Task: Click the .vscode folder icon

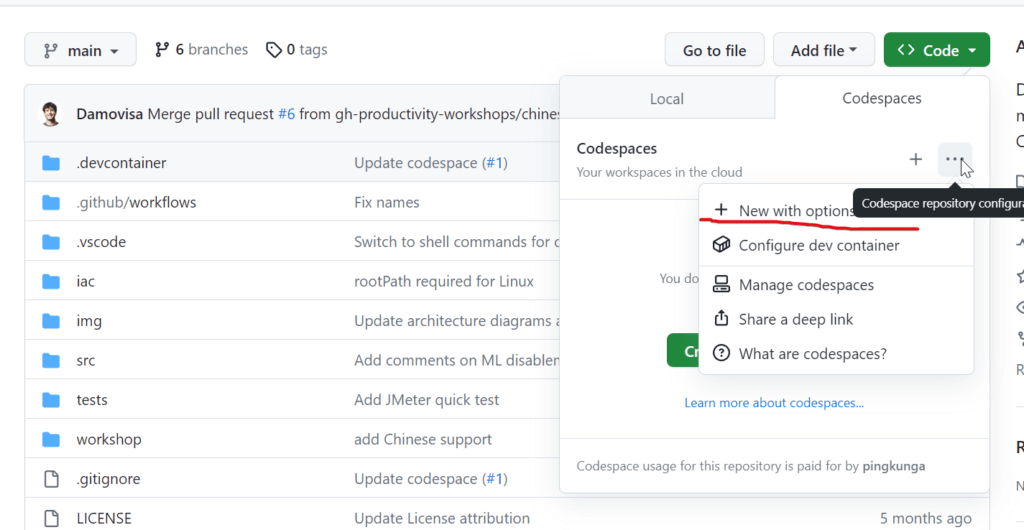Action: (x=51, y=242)
